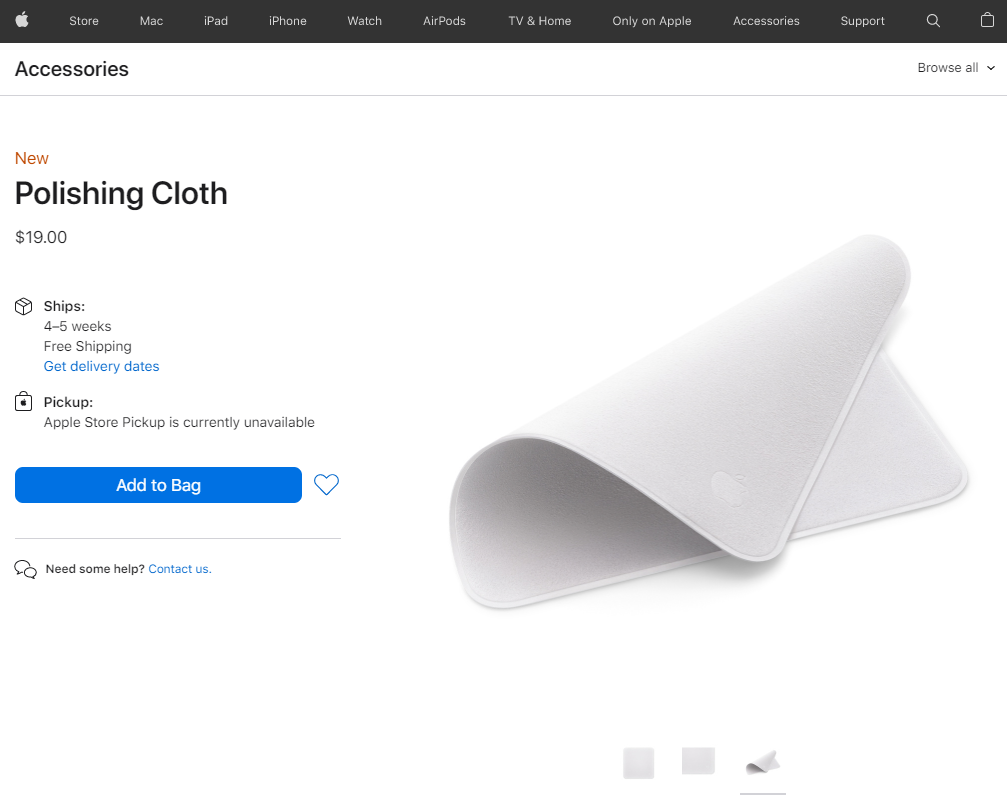Open the search magnifier icon

[933, 21]
